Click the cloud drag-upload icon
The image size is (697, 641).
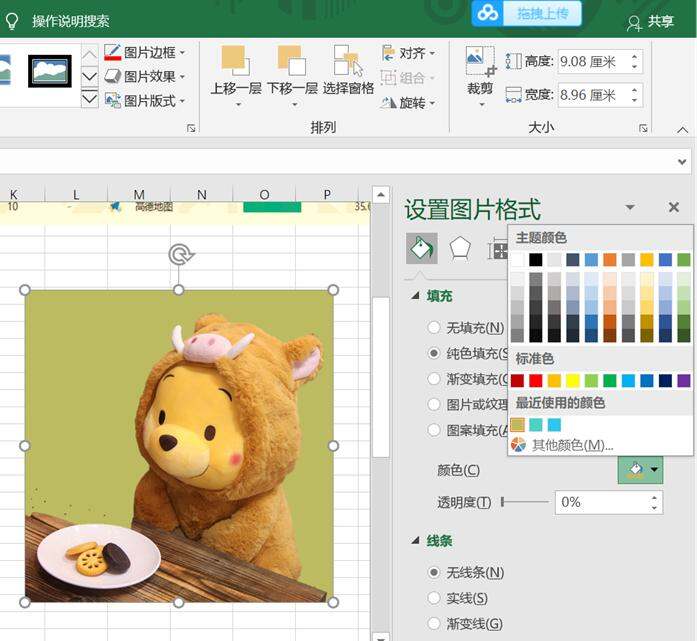(x=487, y=13)
